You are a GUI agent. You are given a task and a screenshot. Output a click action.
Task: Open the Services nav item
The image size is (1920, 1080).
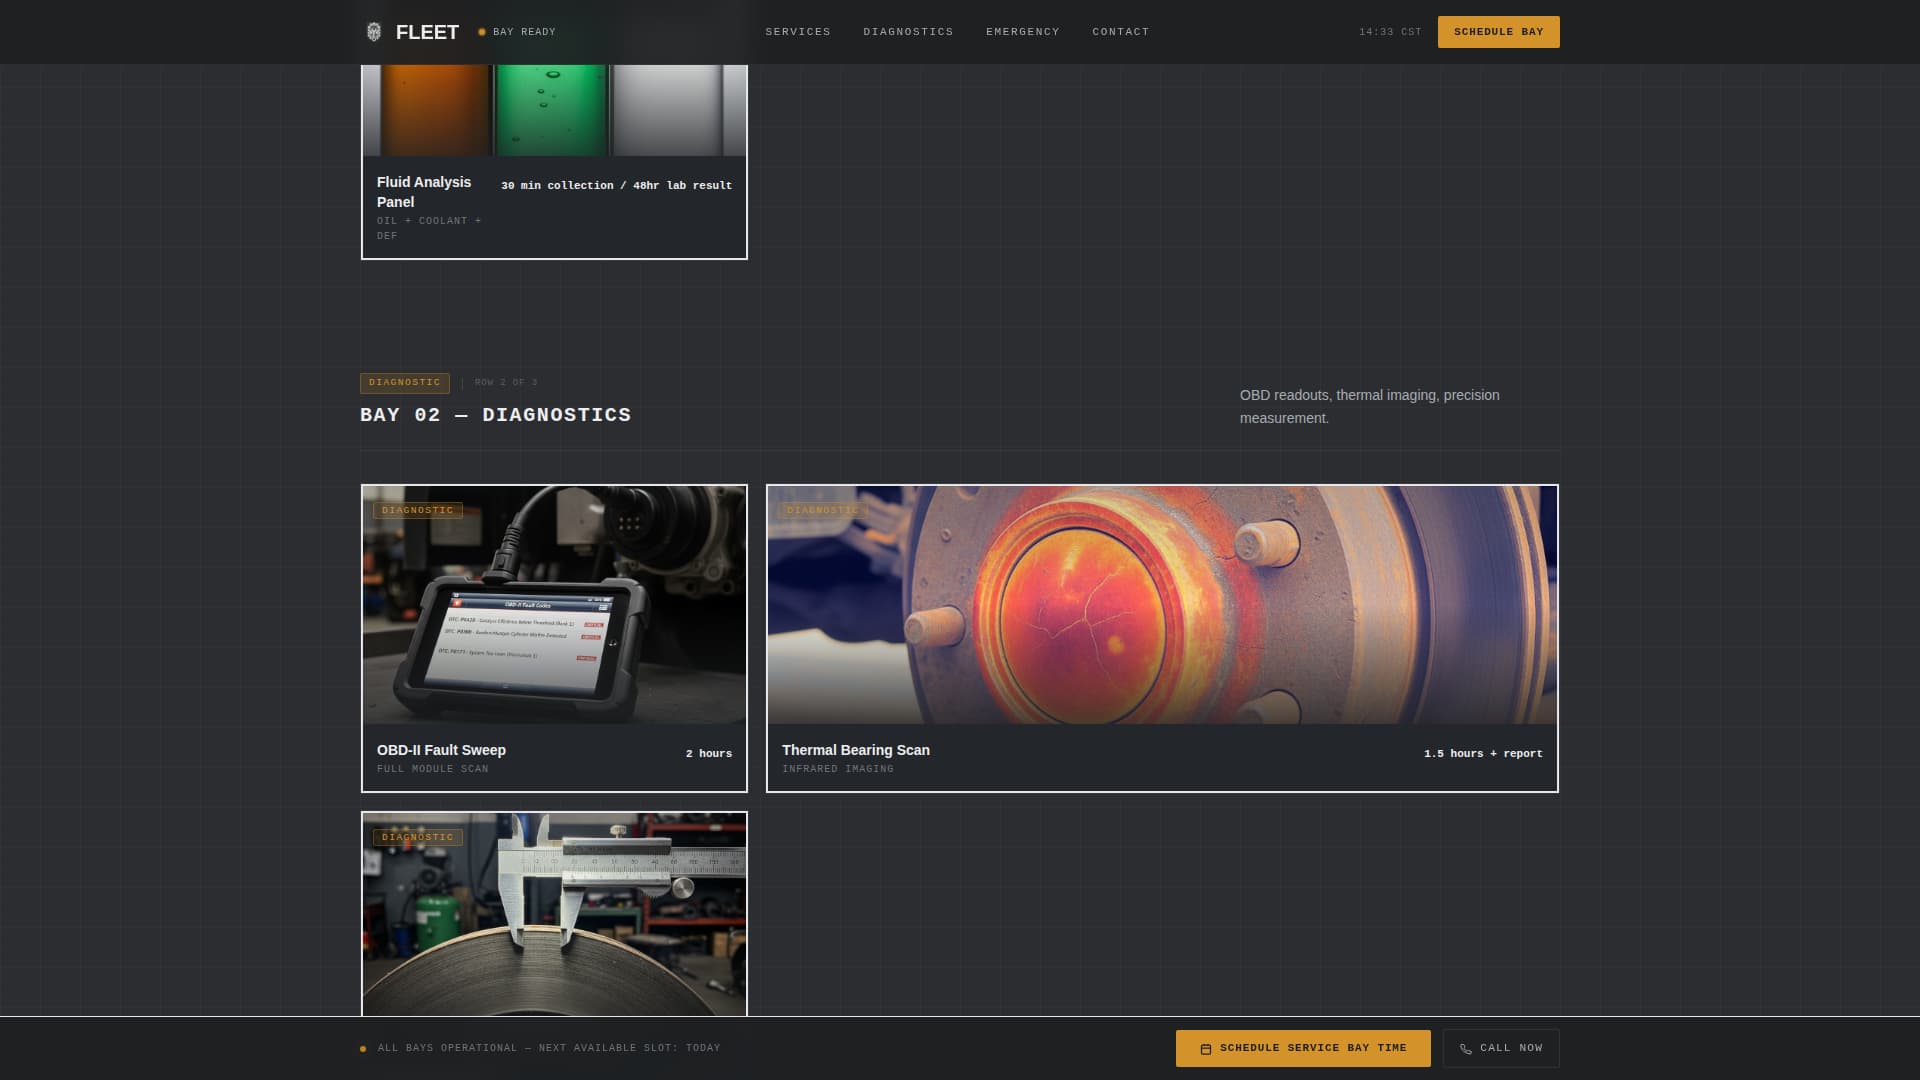pos(798,32)
